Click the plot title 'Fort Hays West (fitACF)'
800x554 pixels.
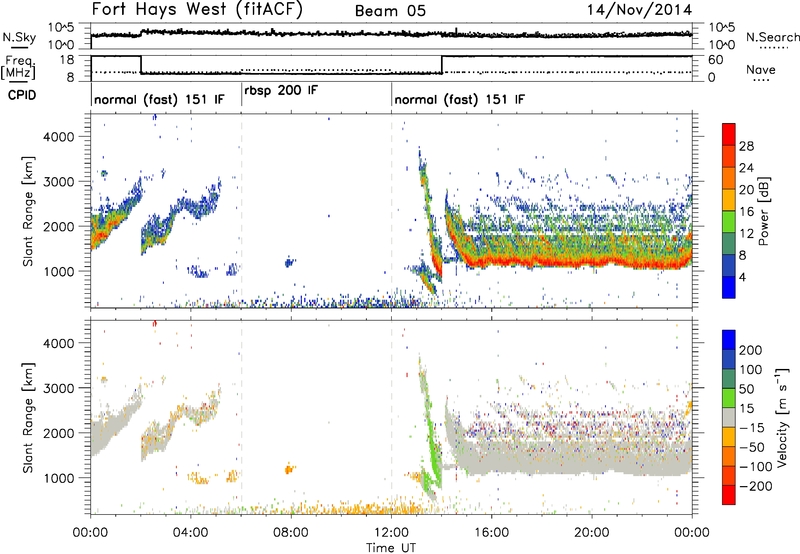(x=197, y=9)
